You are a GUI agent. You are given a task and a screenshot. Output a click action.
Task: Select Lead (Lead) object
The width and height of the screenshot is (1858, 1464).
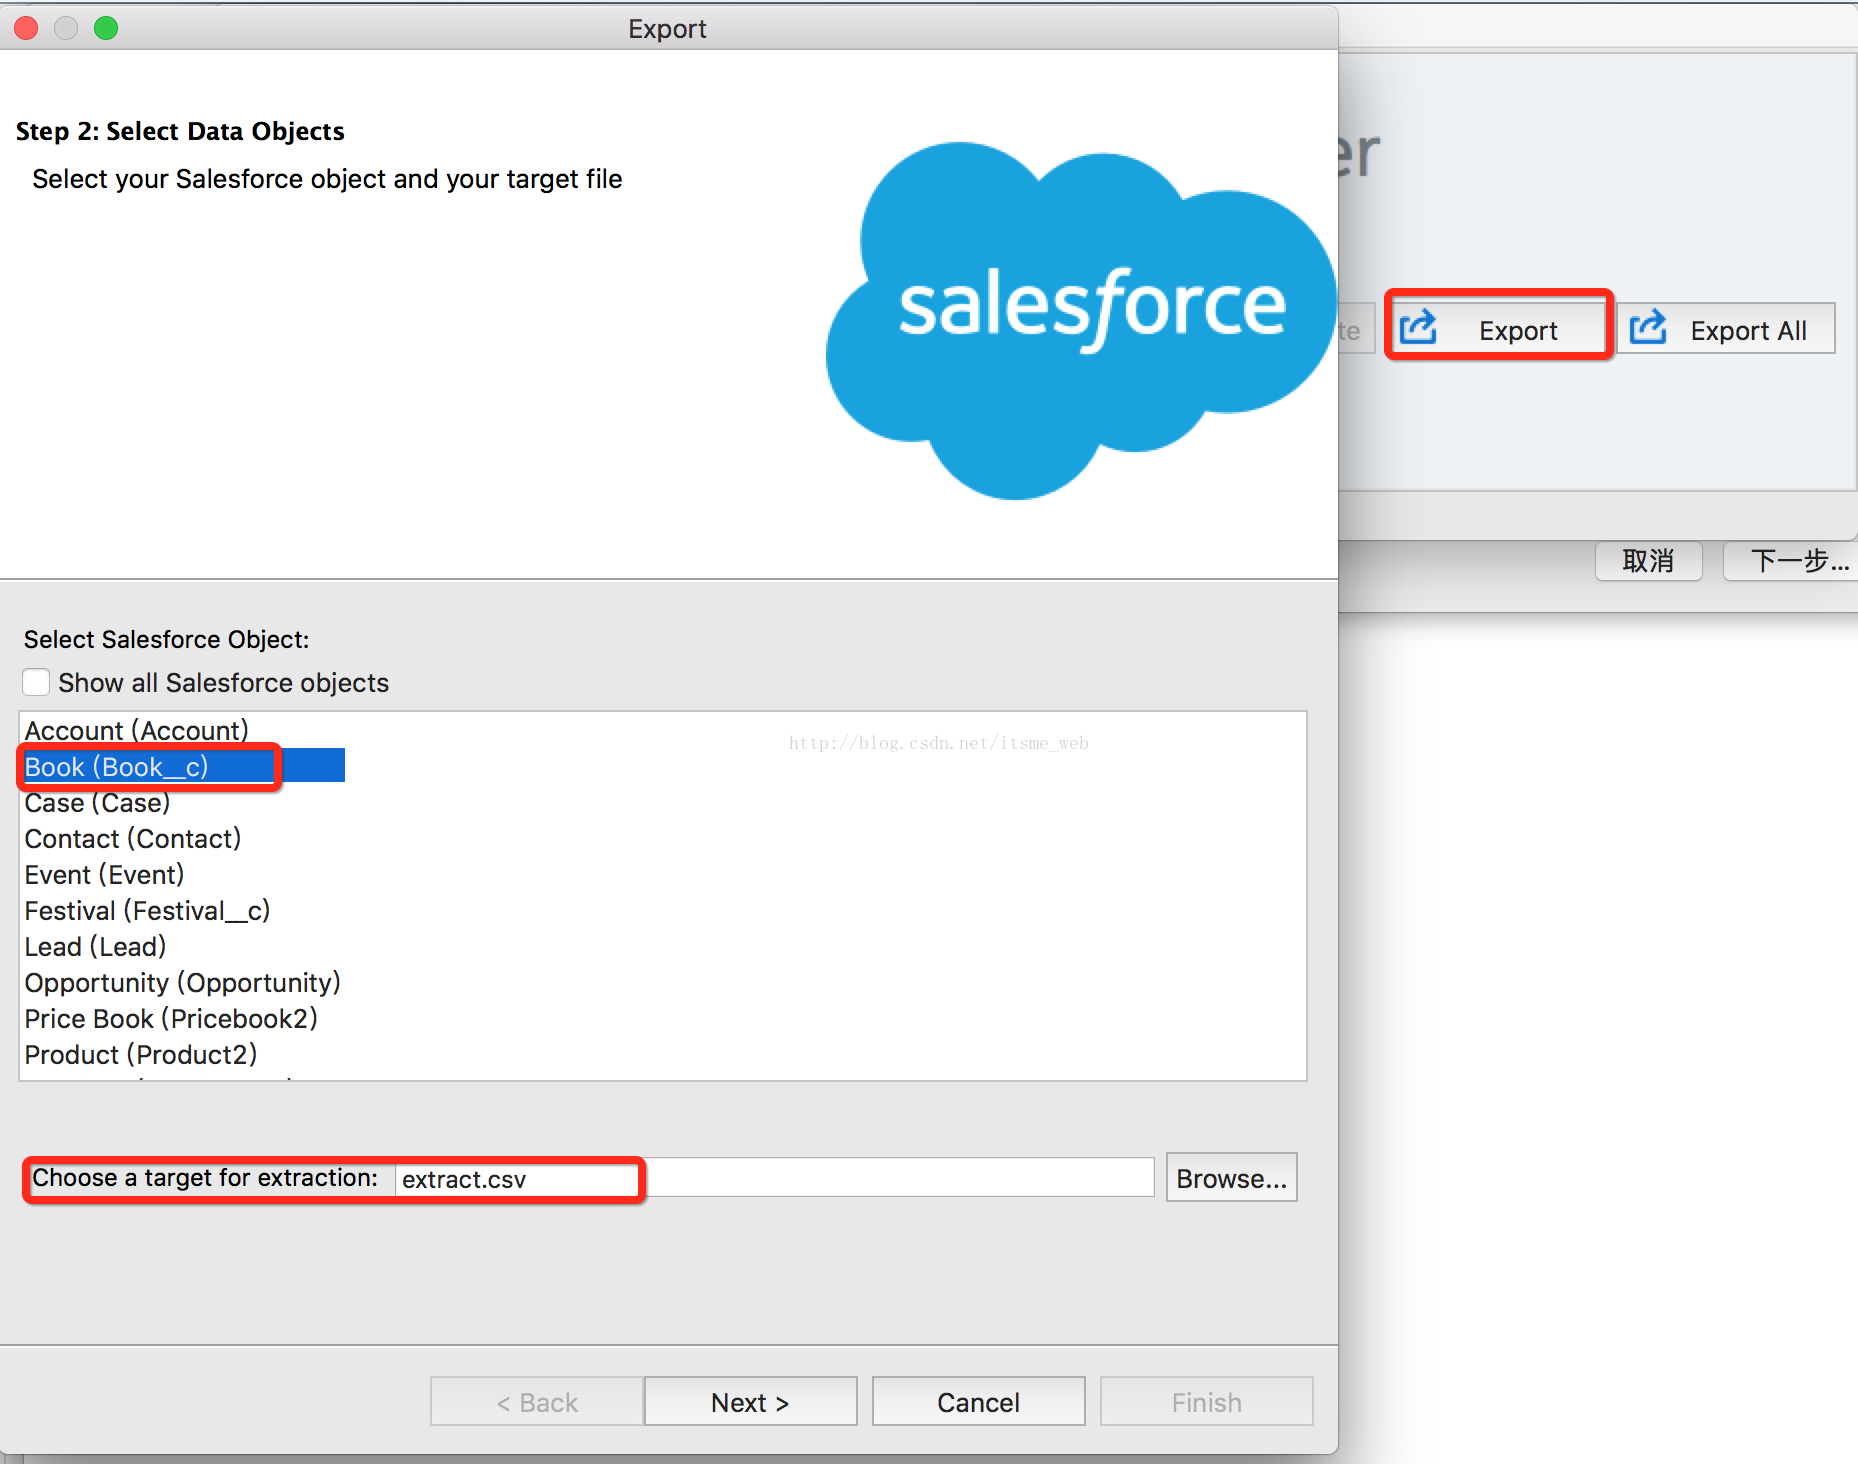pos(95,946)
